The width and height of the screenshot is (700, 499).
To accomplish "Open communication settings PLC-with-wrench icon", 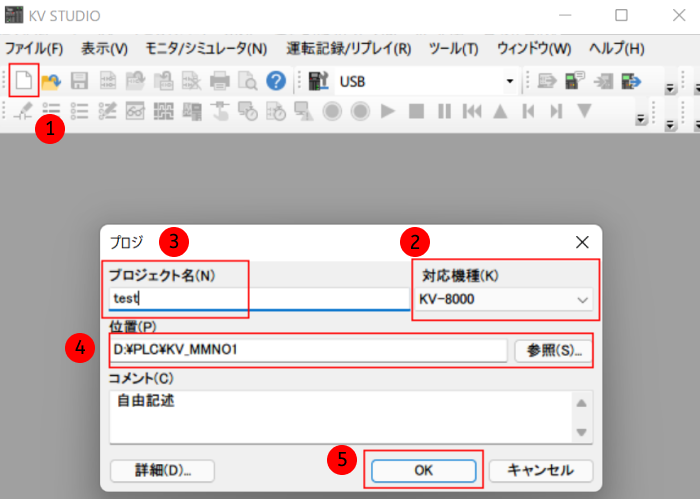I will 319,81.
